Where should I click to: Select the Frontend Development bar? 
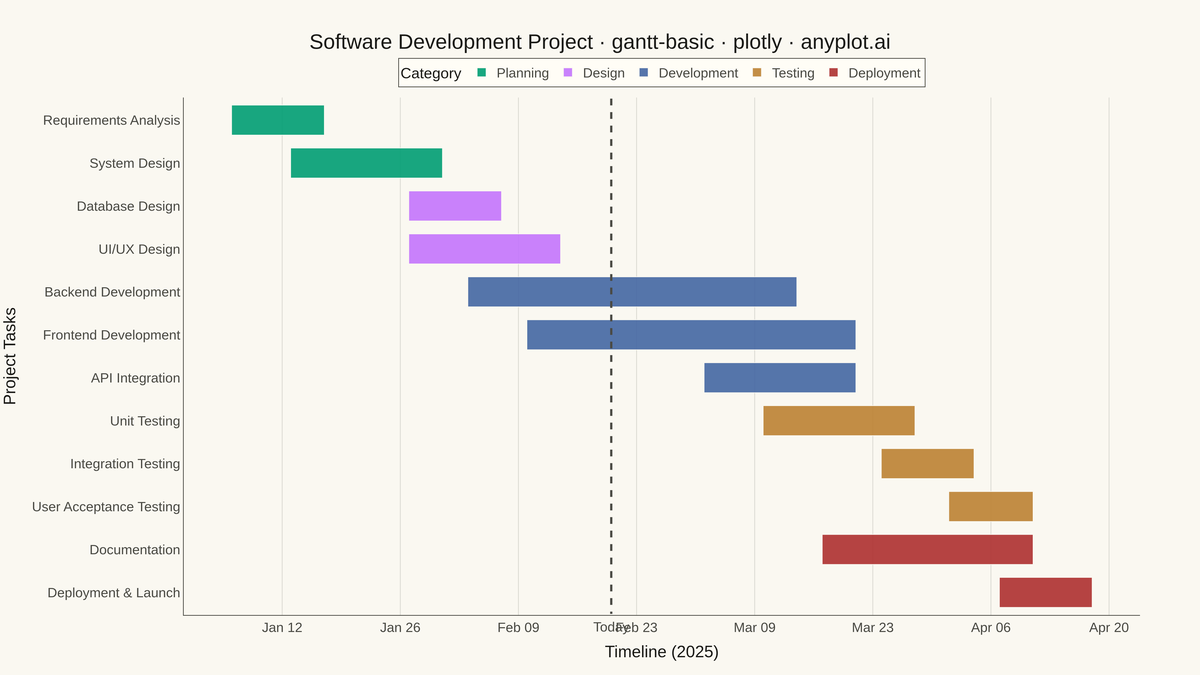click(691, 335)
